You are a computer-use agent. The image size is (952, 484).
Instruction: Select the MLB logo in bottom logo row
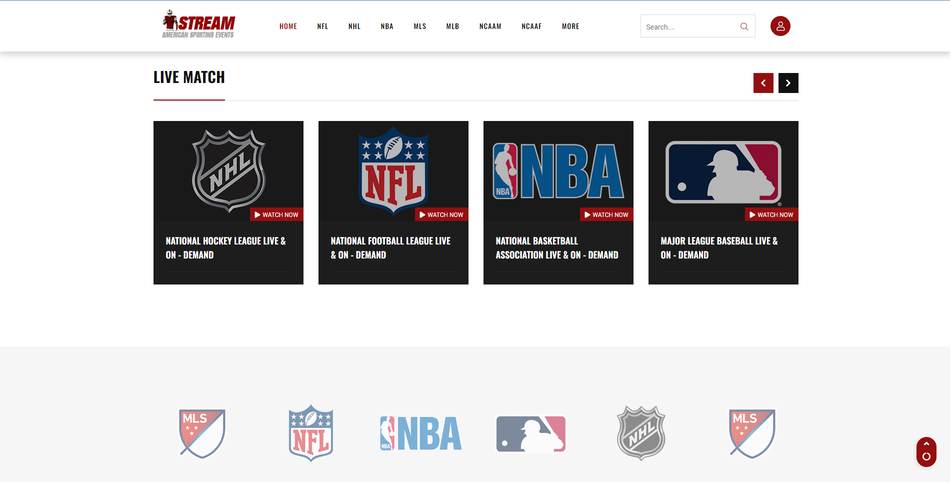pos(531,434)
